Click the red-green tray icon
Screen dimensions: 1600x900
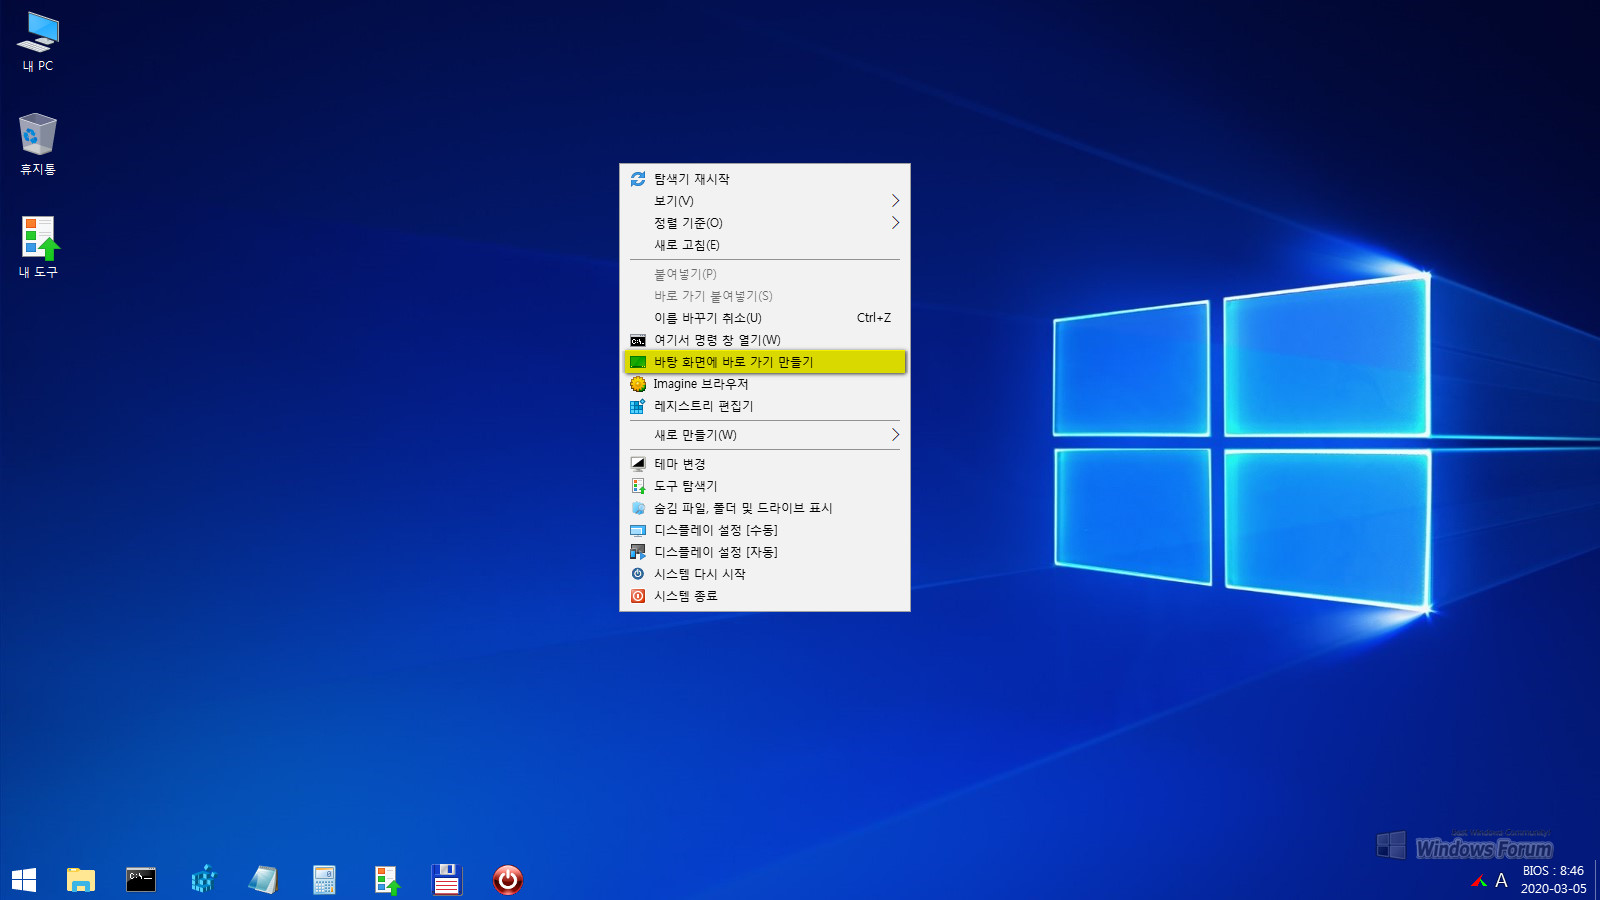[1479, 881]
